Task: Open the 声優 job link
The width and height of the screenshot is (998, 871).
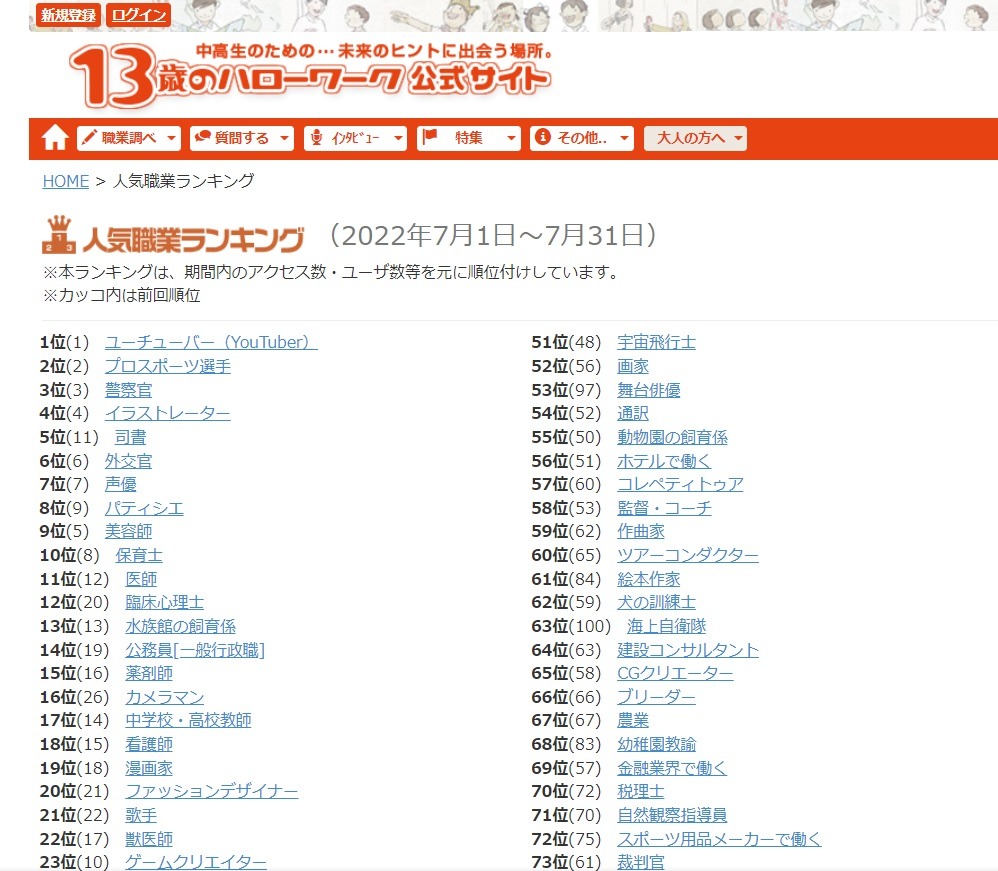Action: (121, 485)
